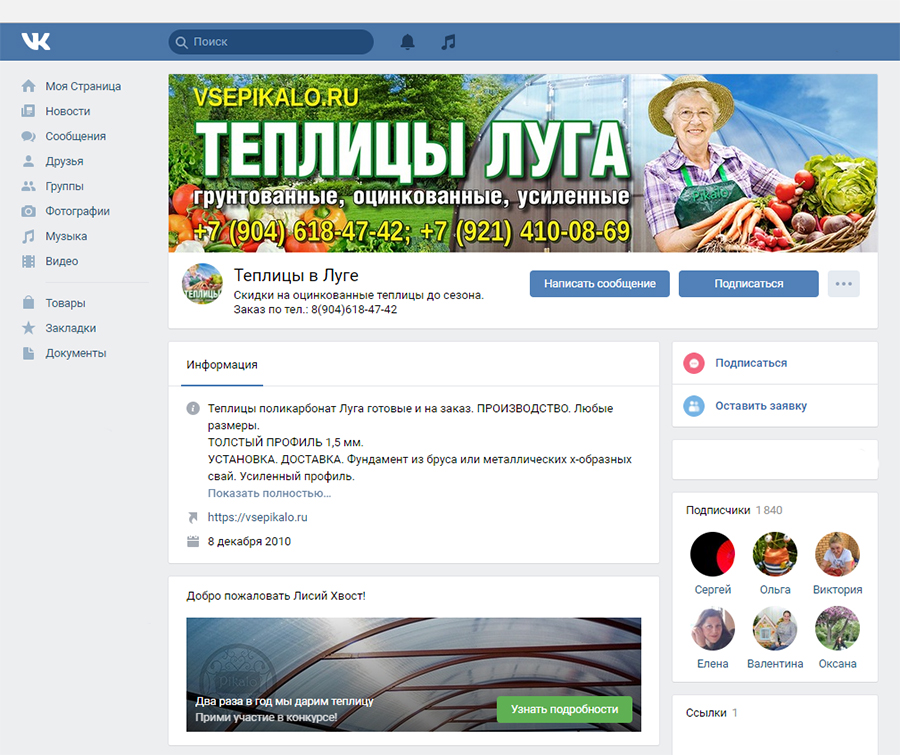Click the home icon beside Моя Страница
This screenshot has width=900, height=755.
28,86
